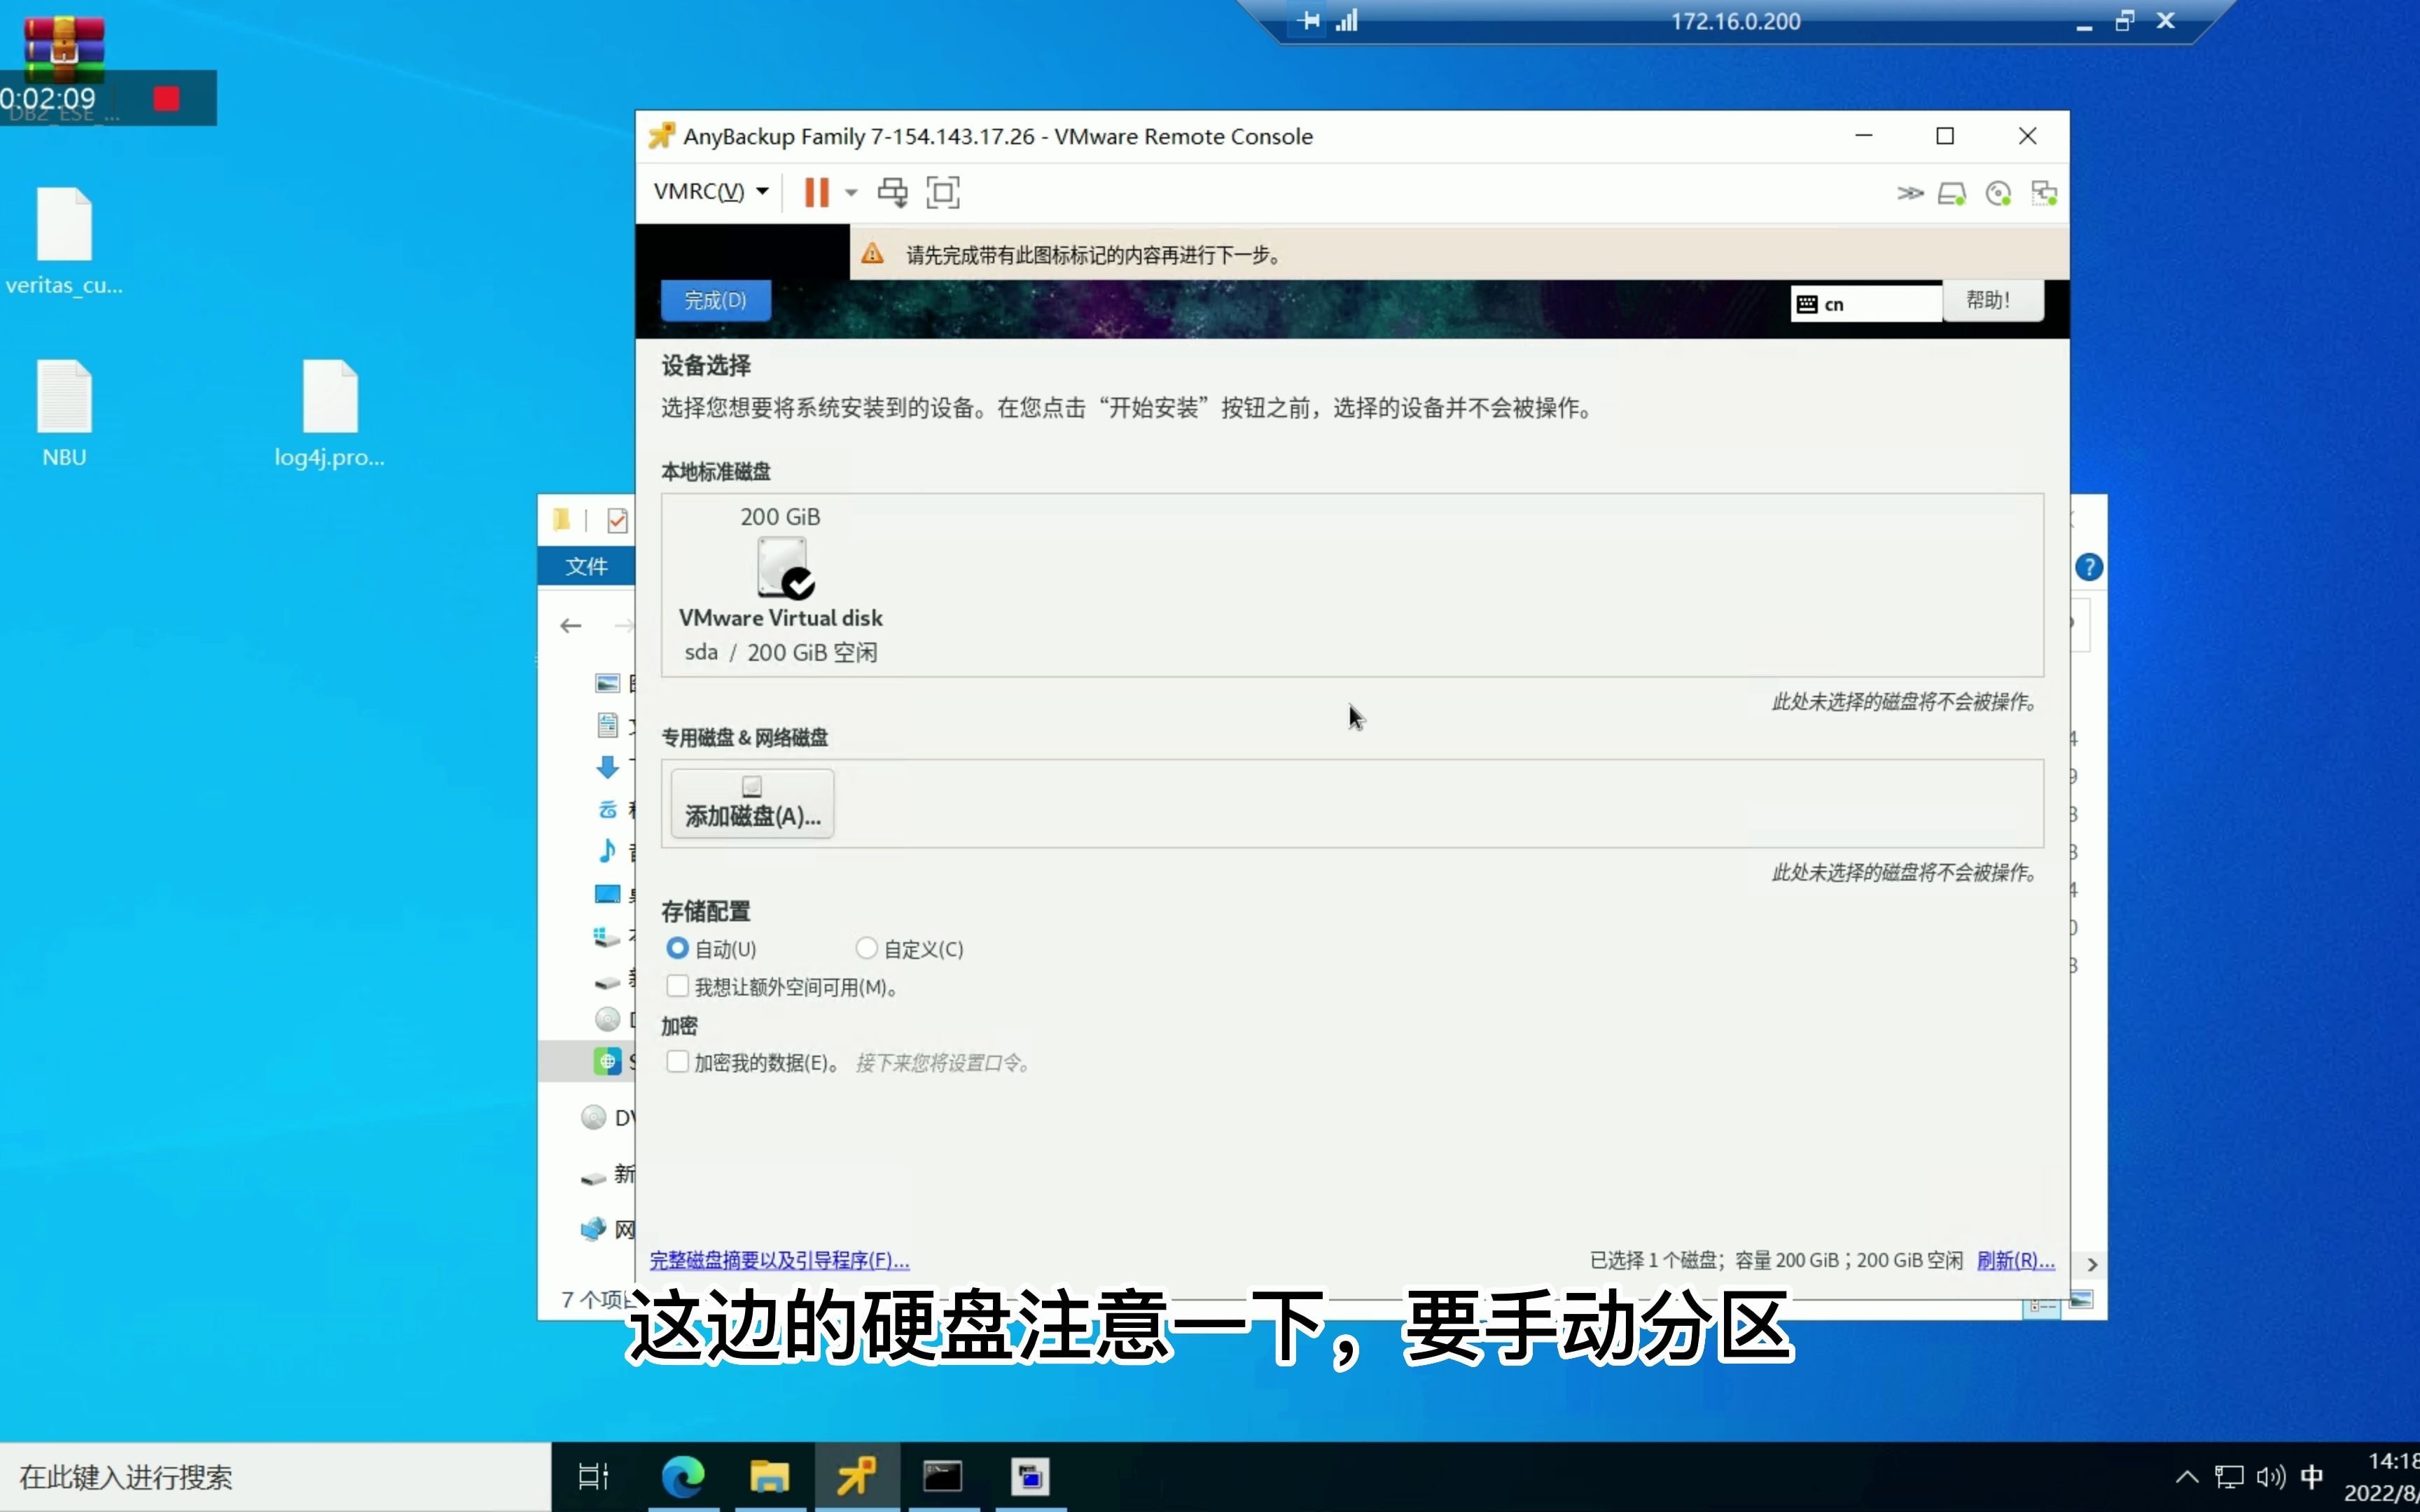Select the DVD drive item in Explorer sidebar
Screen dimensions: 2420x1512
tap(608, 1117)
